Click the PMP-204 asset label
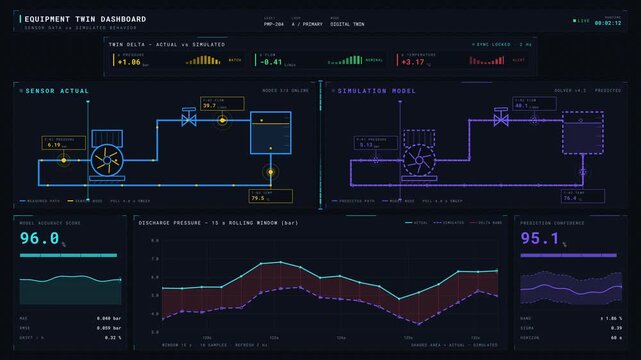This screenshot has height=360, width=641. [273, 24]
